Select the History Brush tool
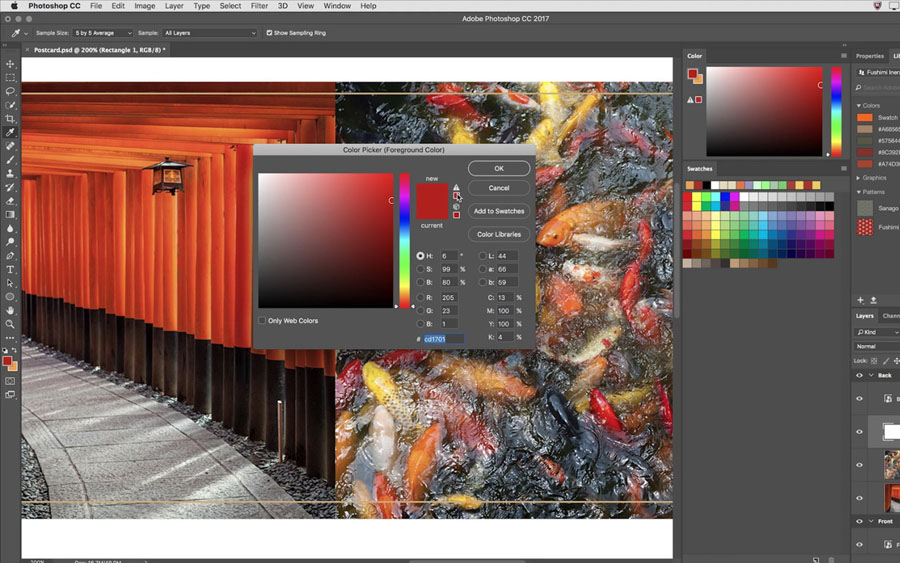This screenshot has height=563, width=900. pyautogui.click(x=10, y=187)
